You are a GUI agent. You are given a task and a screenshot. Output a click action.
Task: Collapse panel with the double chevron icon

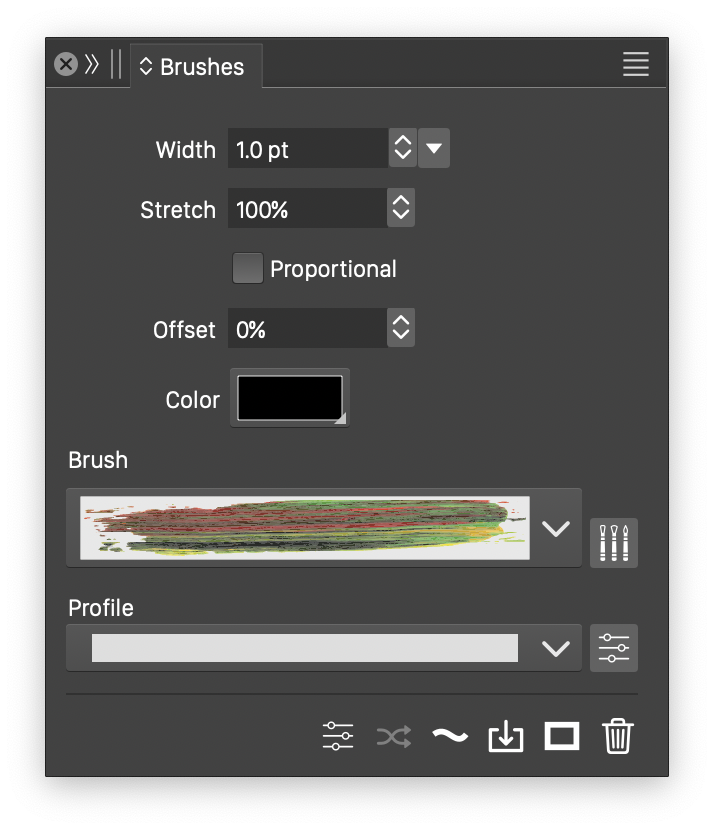click(x=92, y=65)
